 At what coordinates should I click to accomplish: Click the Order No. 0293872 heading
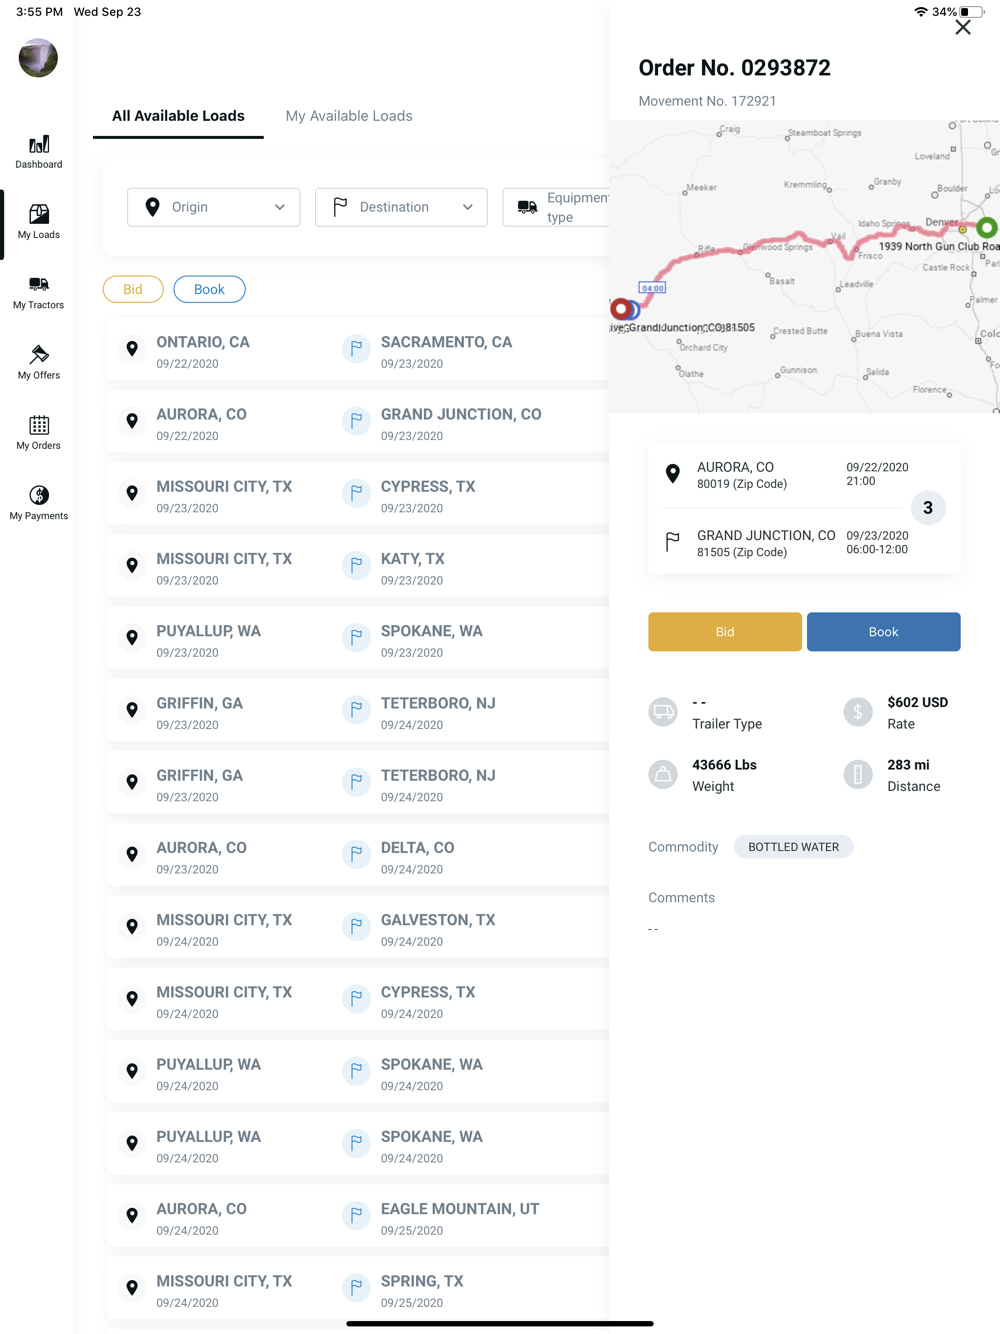(735, 68)
